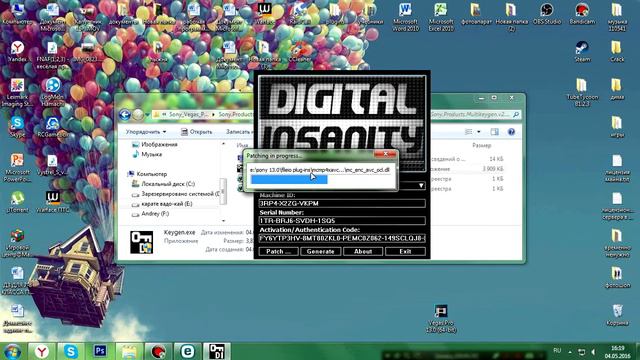
Task: Open the Windows Start button
Action: tap(13, 351)
